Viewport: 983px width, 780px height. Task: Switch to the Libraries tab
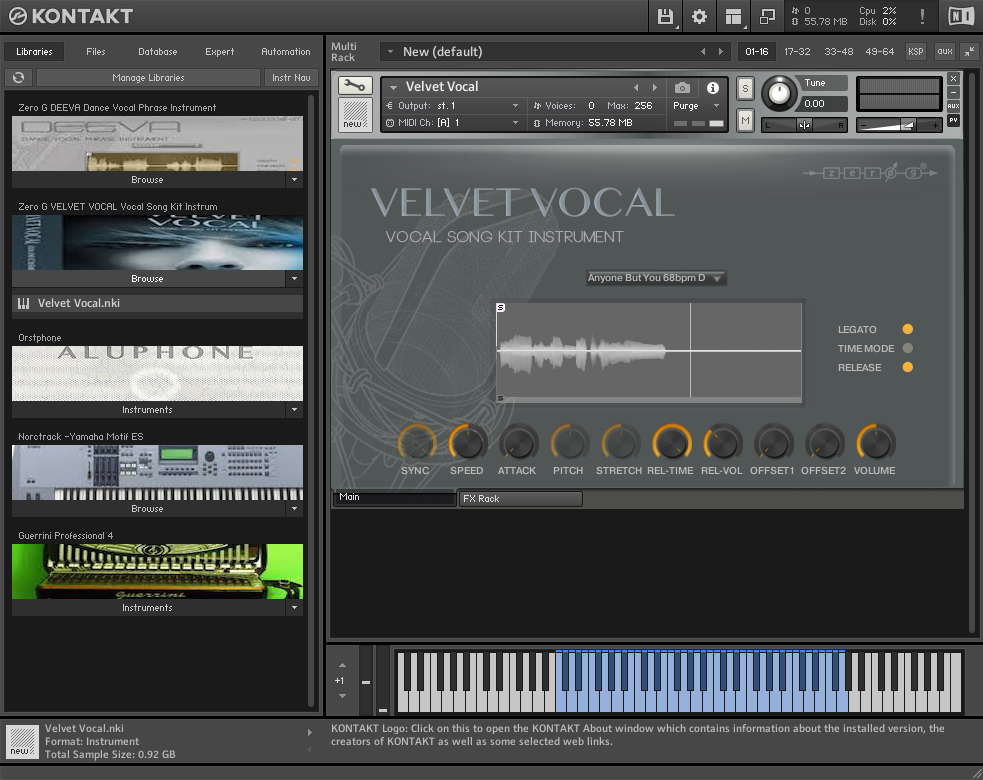click(x=34, y=51)
